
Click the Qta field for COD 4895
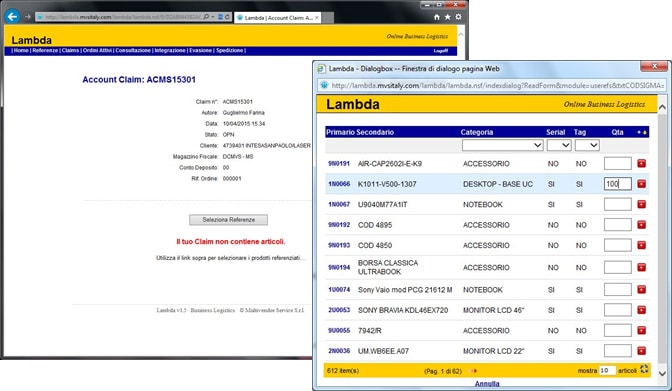pyautogui.click(x=618, y=225)
